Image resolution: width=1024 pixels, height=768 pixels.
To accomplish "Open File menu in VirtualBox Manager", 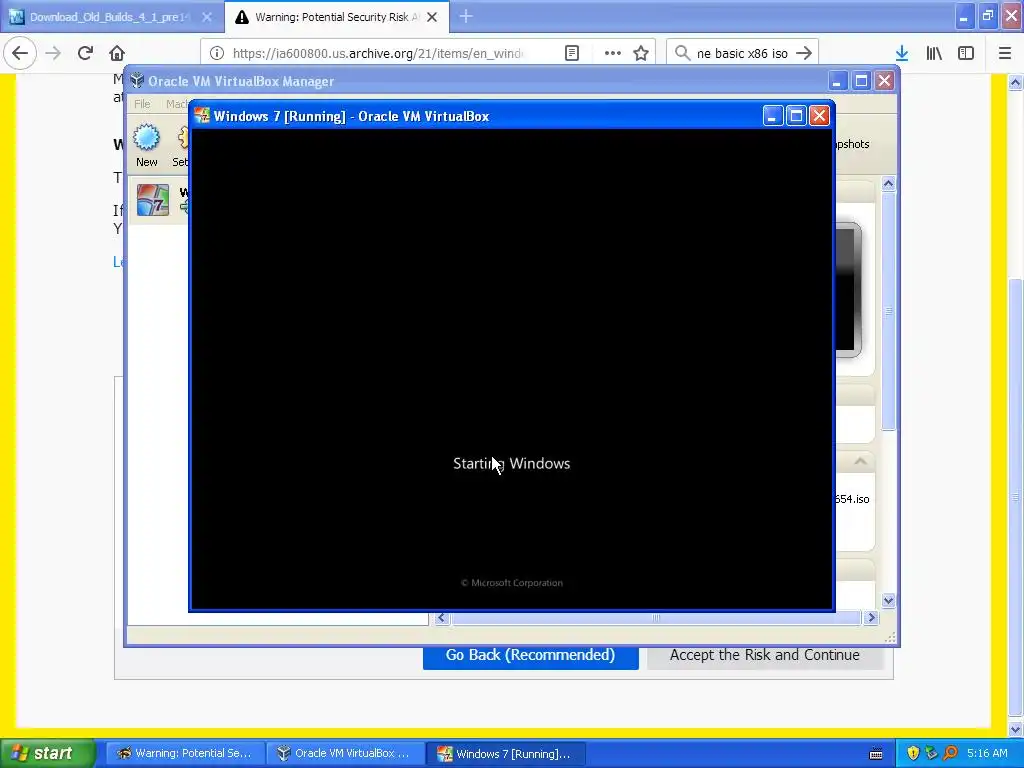I will point(142,104).
